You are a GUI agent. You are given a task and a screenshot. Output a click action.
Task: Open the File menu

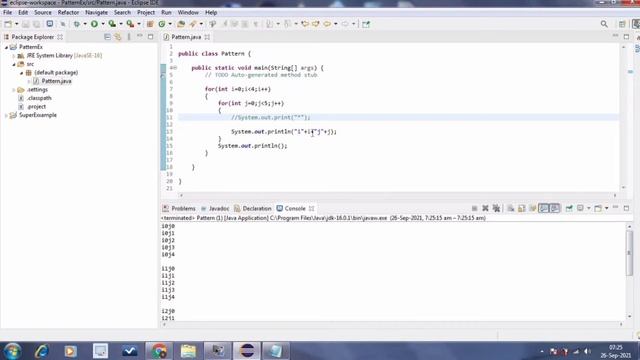pyautogui.click(x=8, y=13)
